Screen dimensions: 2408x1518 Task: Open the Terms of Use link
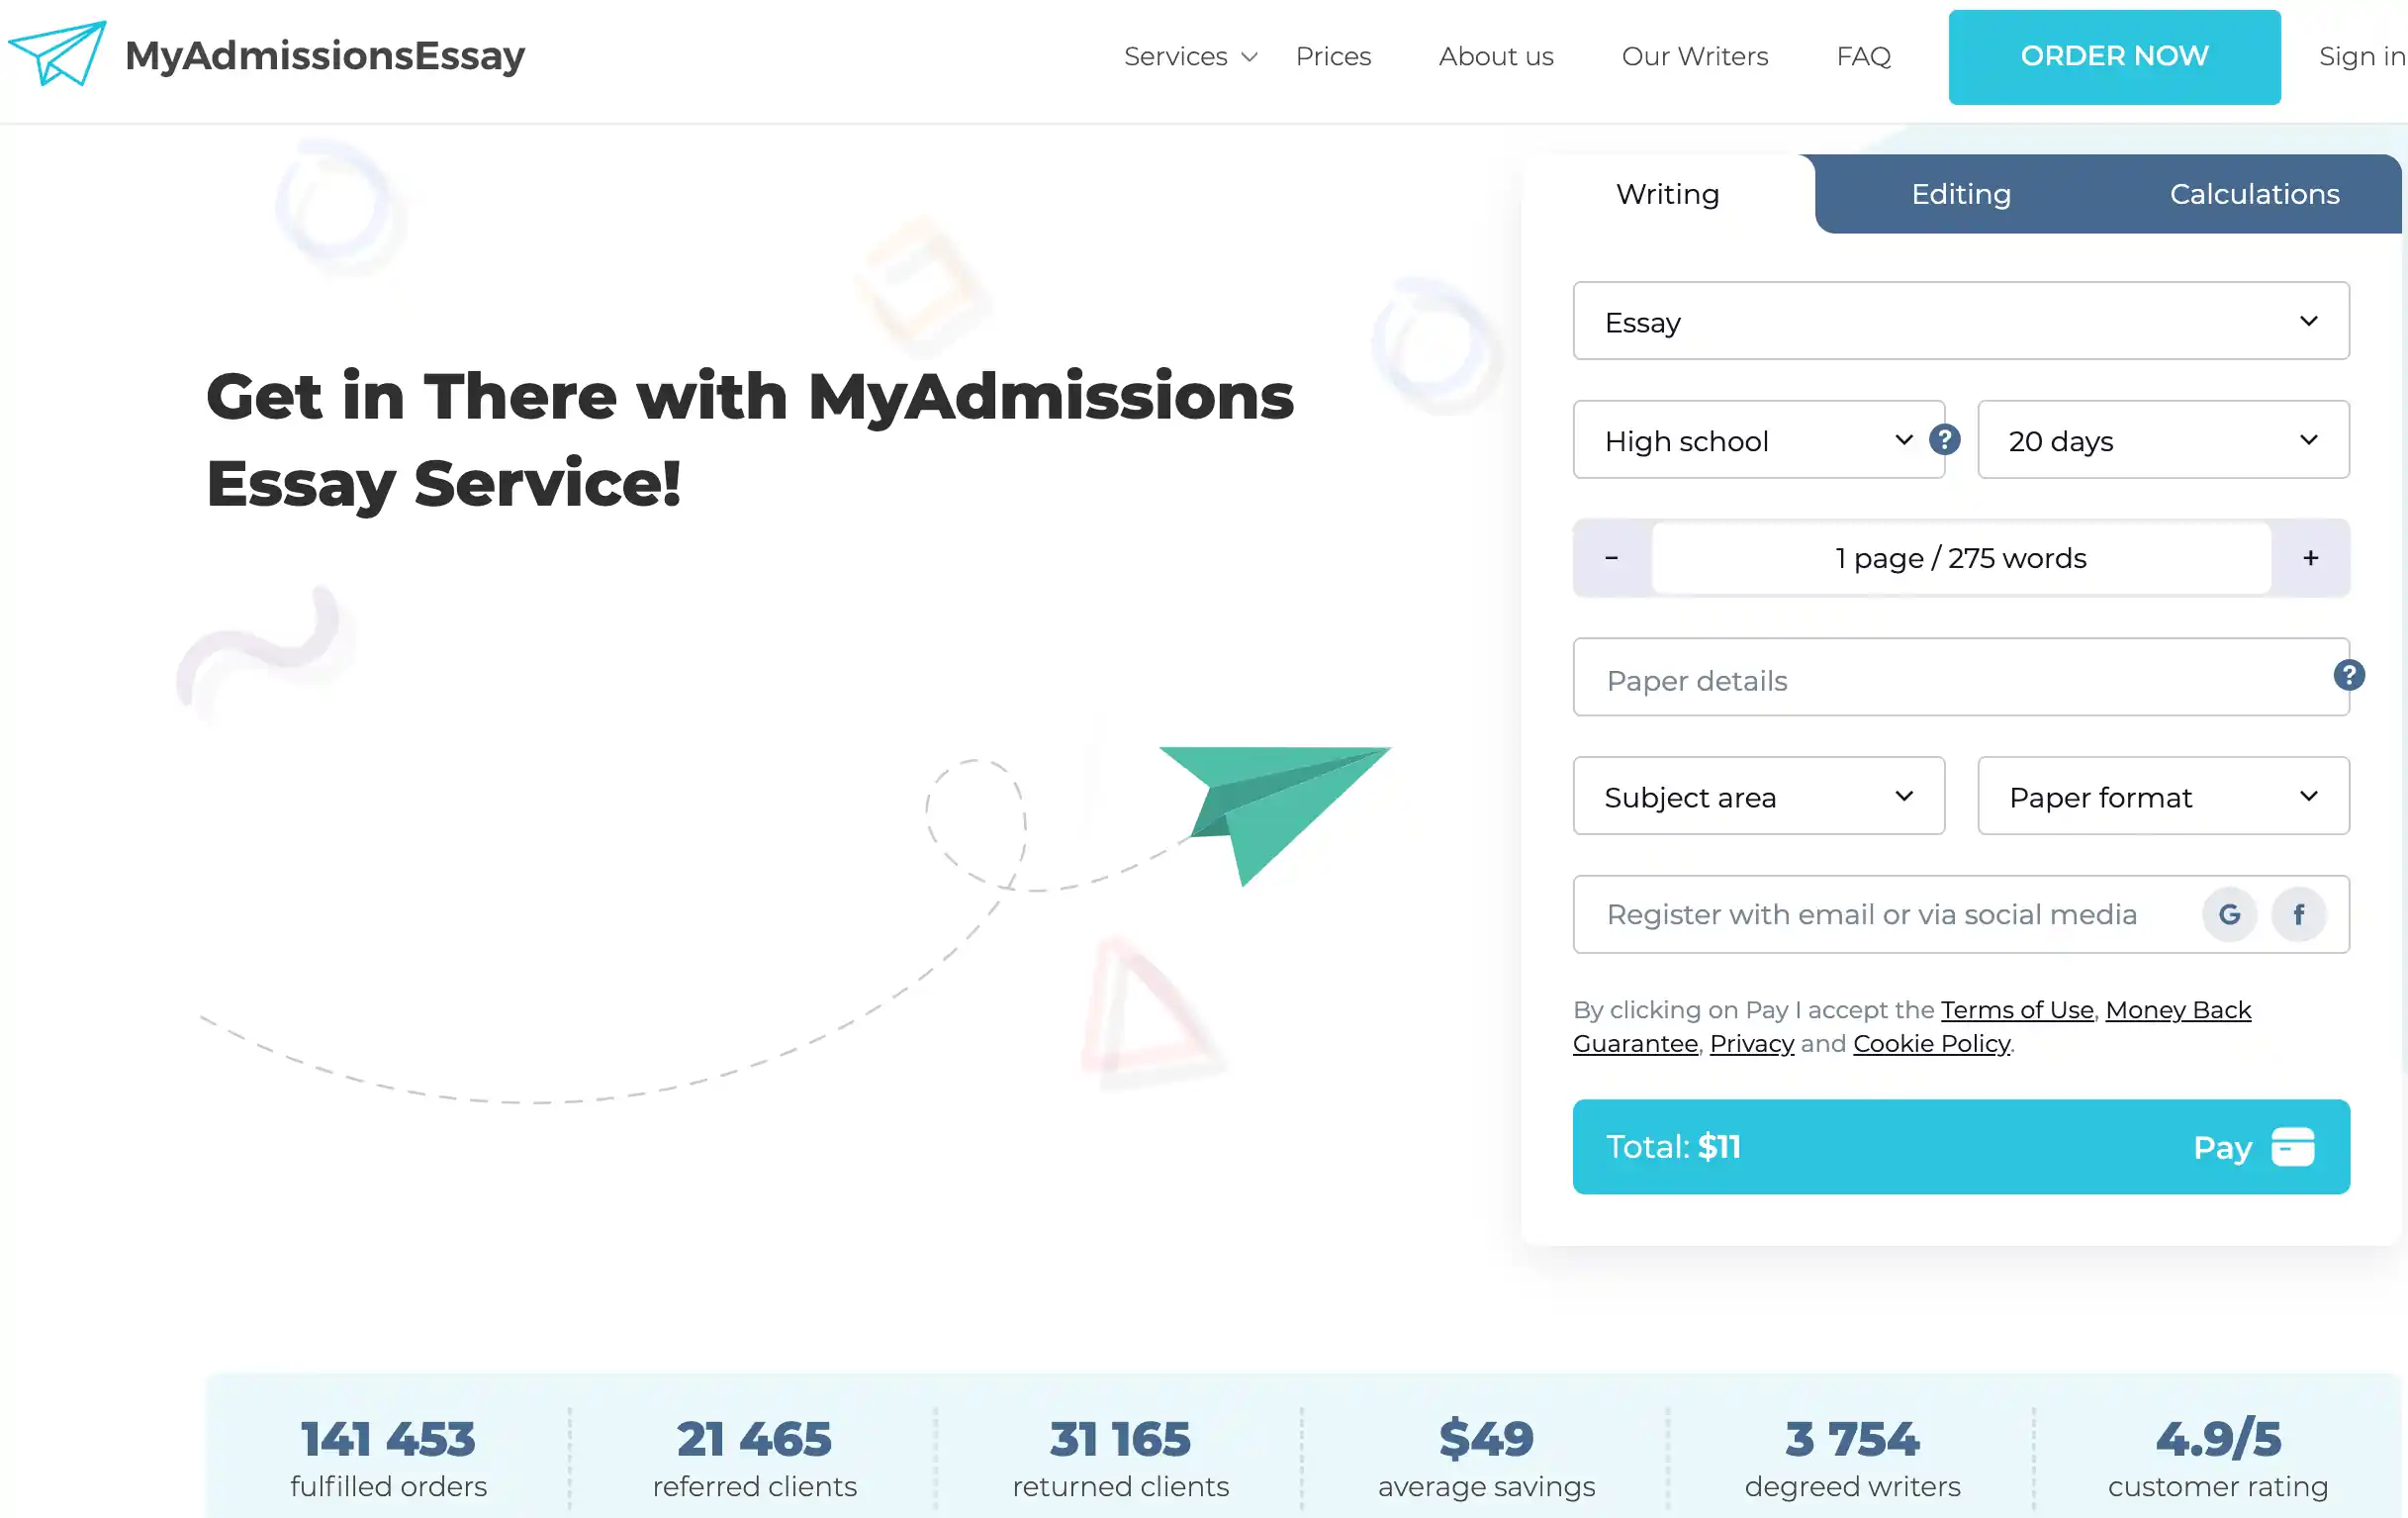2017,1010
